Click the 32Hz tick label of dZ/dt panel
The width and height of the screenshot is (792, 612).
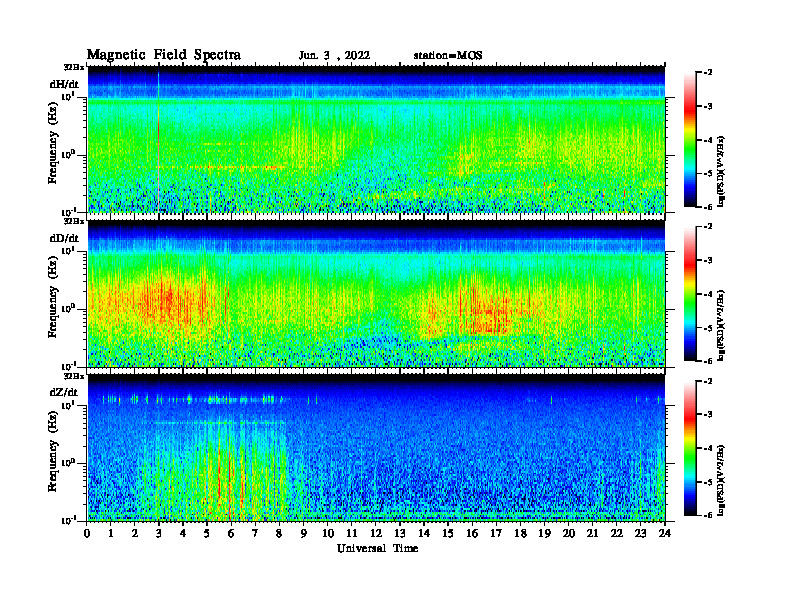click(74, 376)
